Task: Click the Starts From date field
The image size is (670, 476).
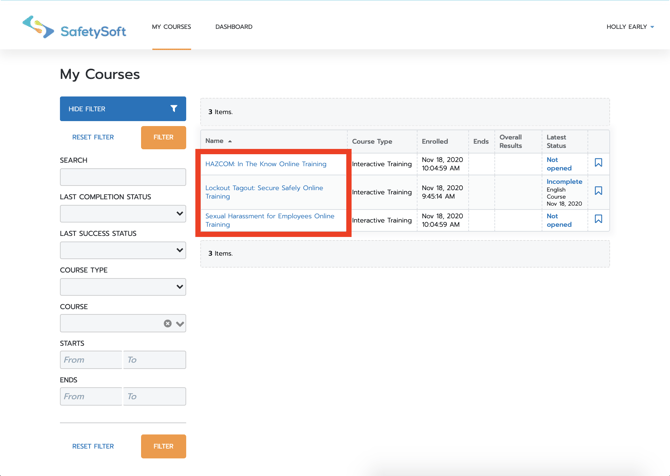Action: (x=91, y=360)
